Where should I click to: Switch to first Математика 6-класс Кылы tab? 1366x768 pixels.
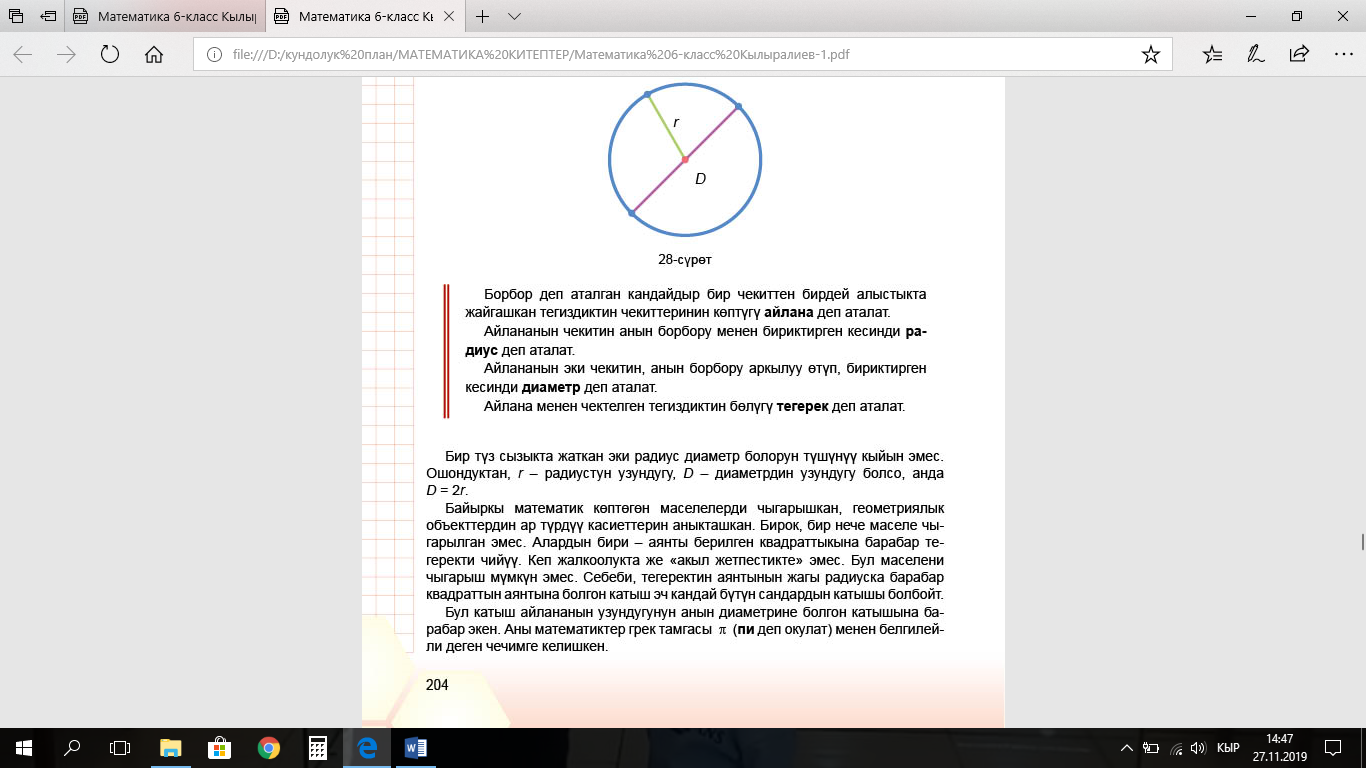tap(165, 16)
